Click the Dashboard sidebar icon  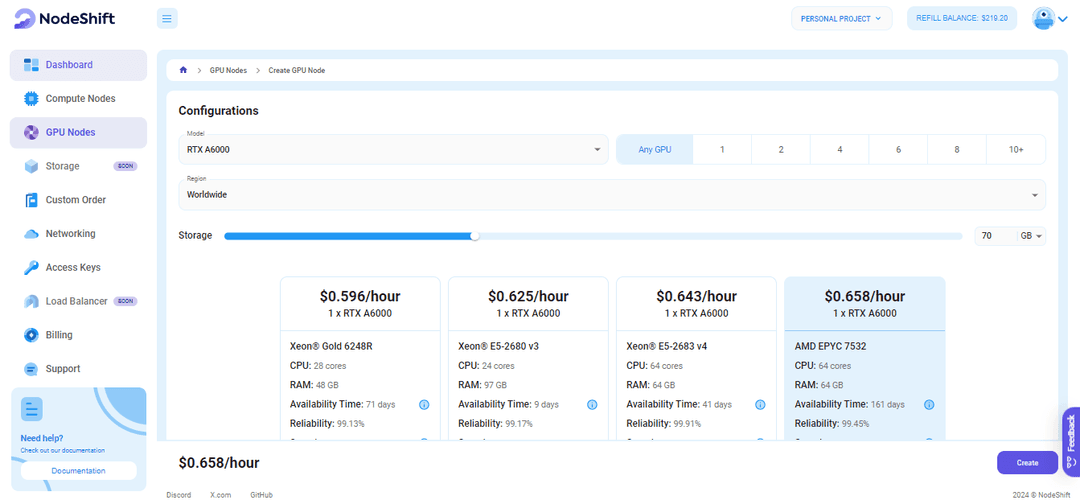(31, 65)
